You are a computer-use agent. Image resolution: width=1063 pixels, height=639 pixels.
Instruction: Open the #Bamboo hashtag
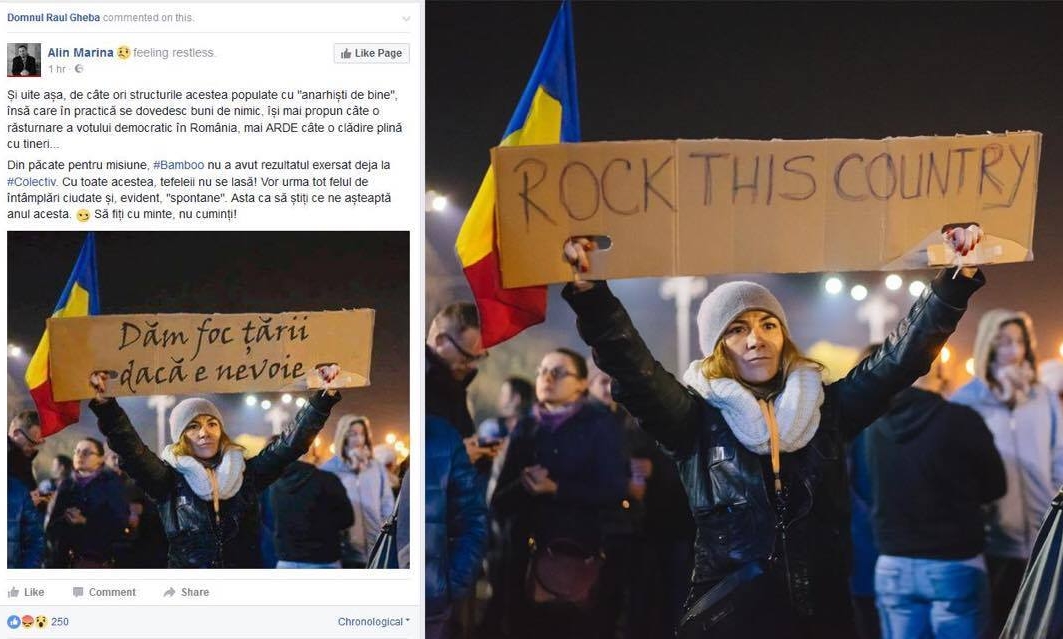[178, 165]
